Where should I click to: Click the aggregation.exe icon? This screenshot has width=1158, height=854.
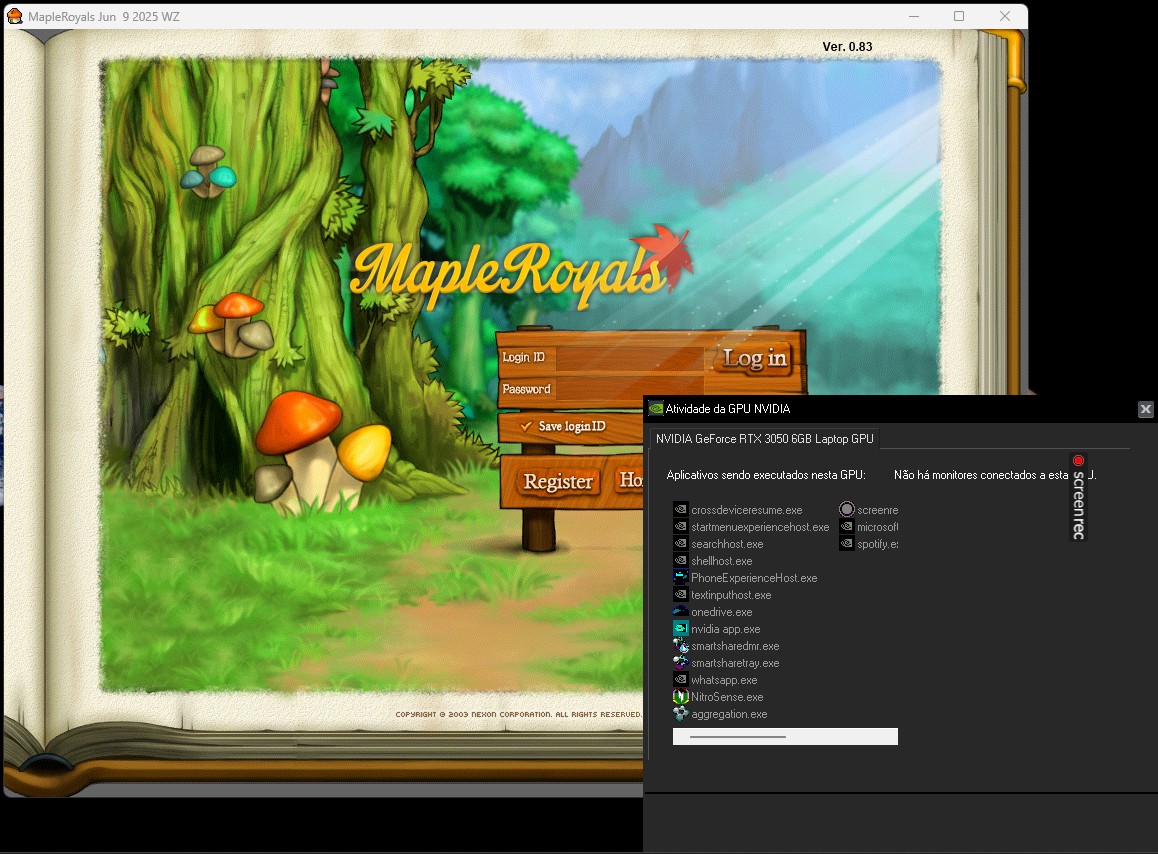coord(679,714)
